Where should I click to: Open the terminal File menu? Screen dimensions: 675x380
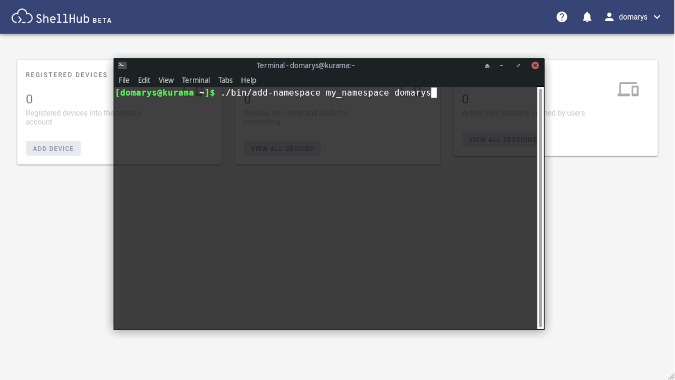tap(124, 80)
